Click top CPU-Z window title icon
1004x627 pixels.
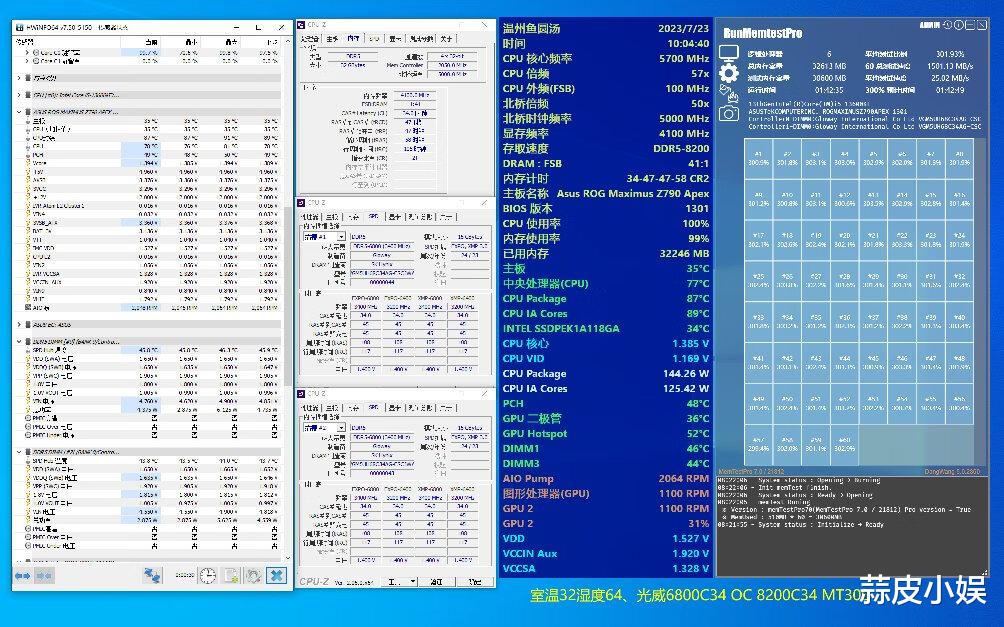coord(301,24)
